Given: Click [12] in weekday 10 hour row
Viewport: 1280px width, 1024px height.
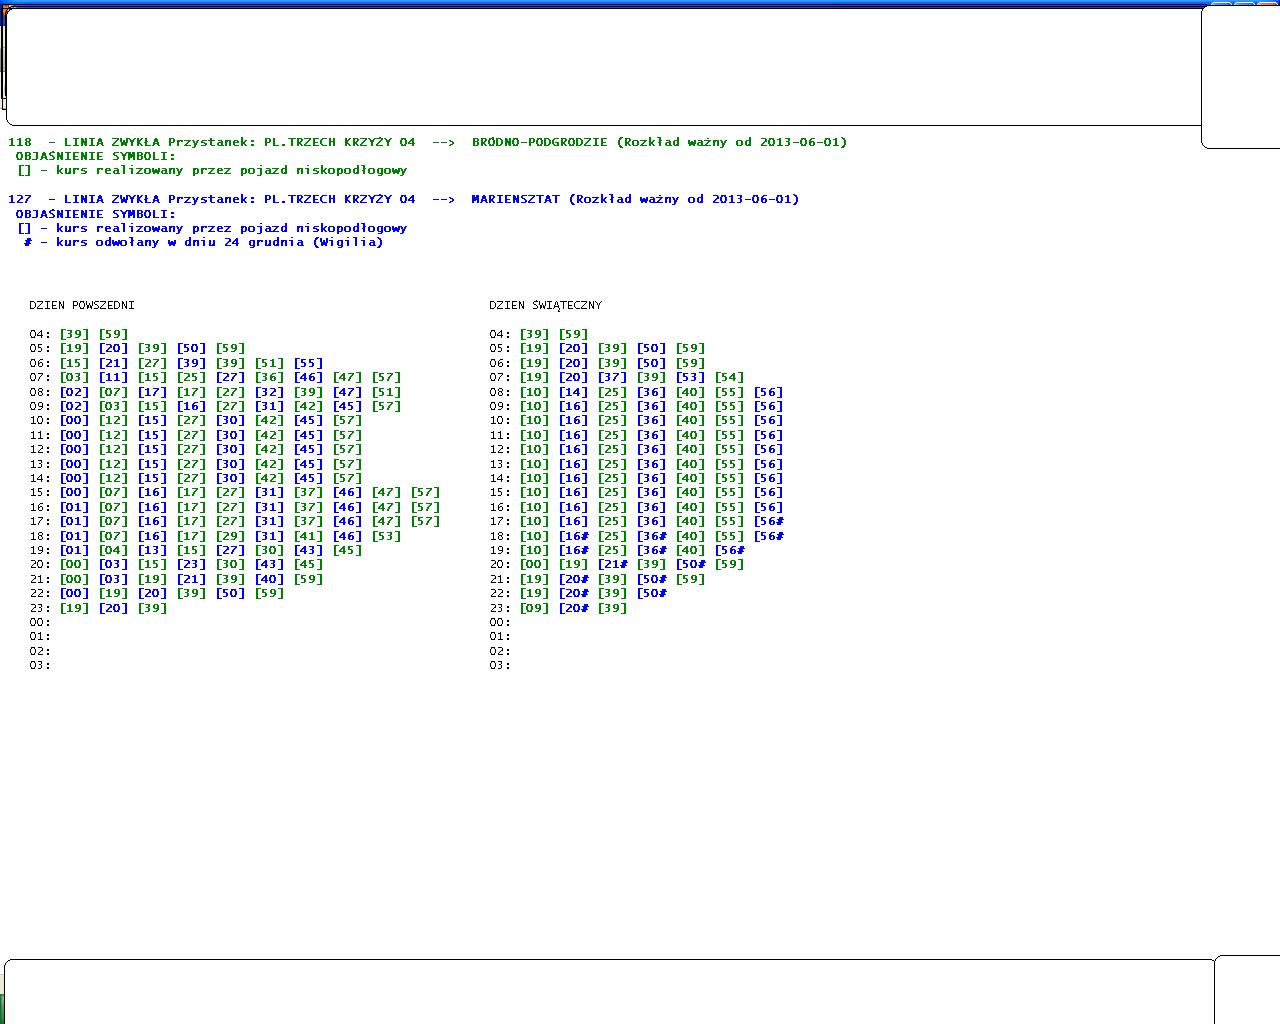Looking at the screenshot, I should [x=114, y=421].
